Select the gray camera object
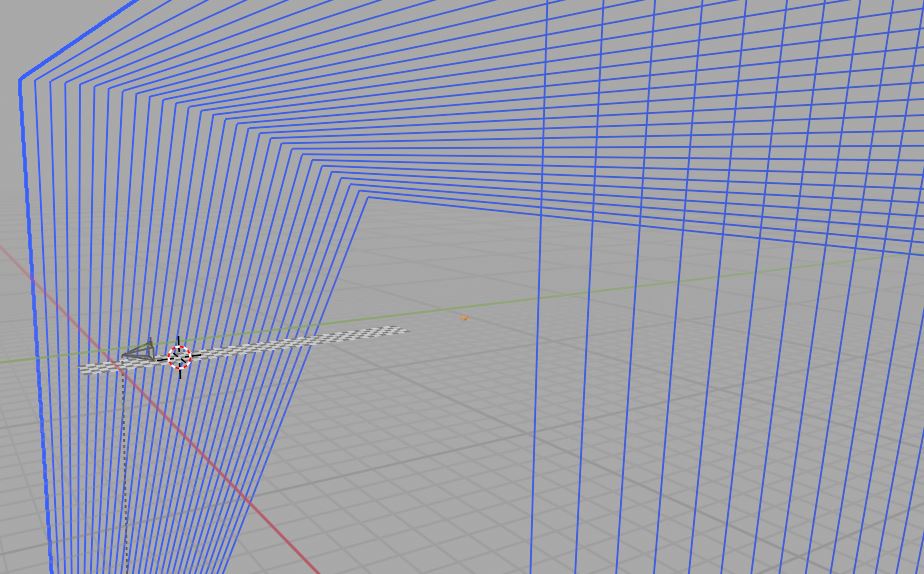This screenshot has width=924, height=574. point(139,350)
